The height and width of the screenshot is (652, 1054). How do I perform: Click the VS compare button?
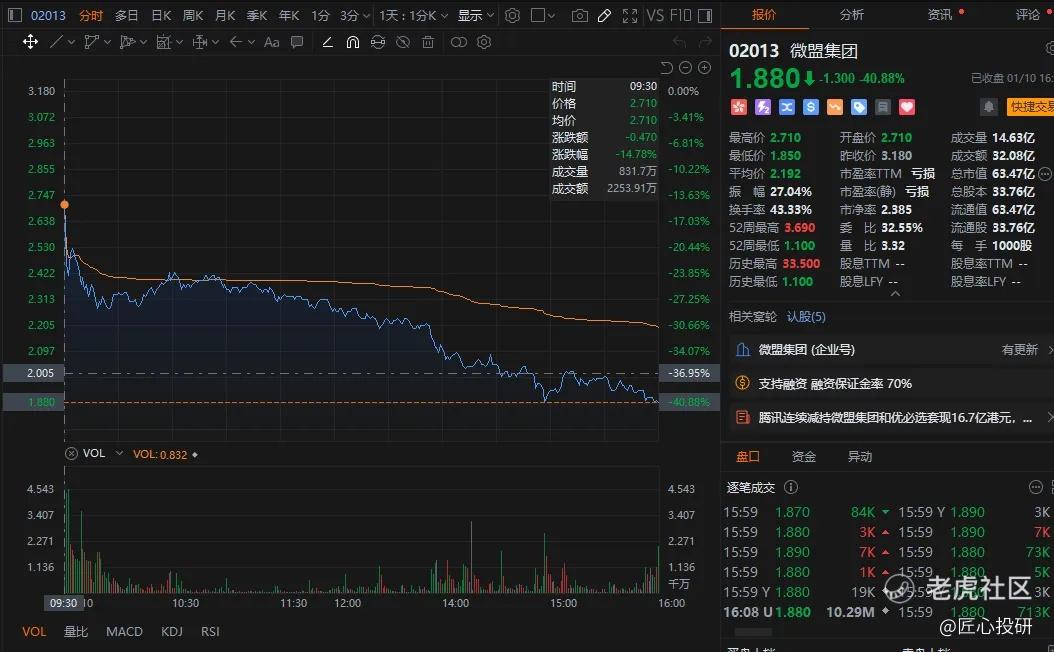click(x=655, y=15)
